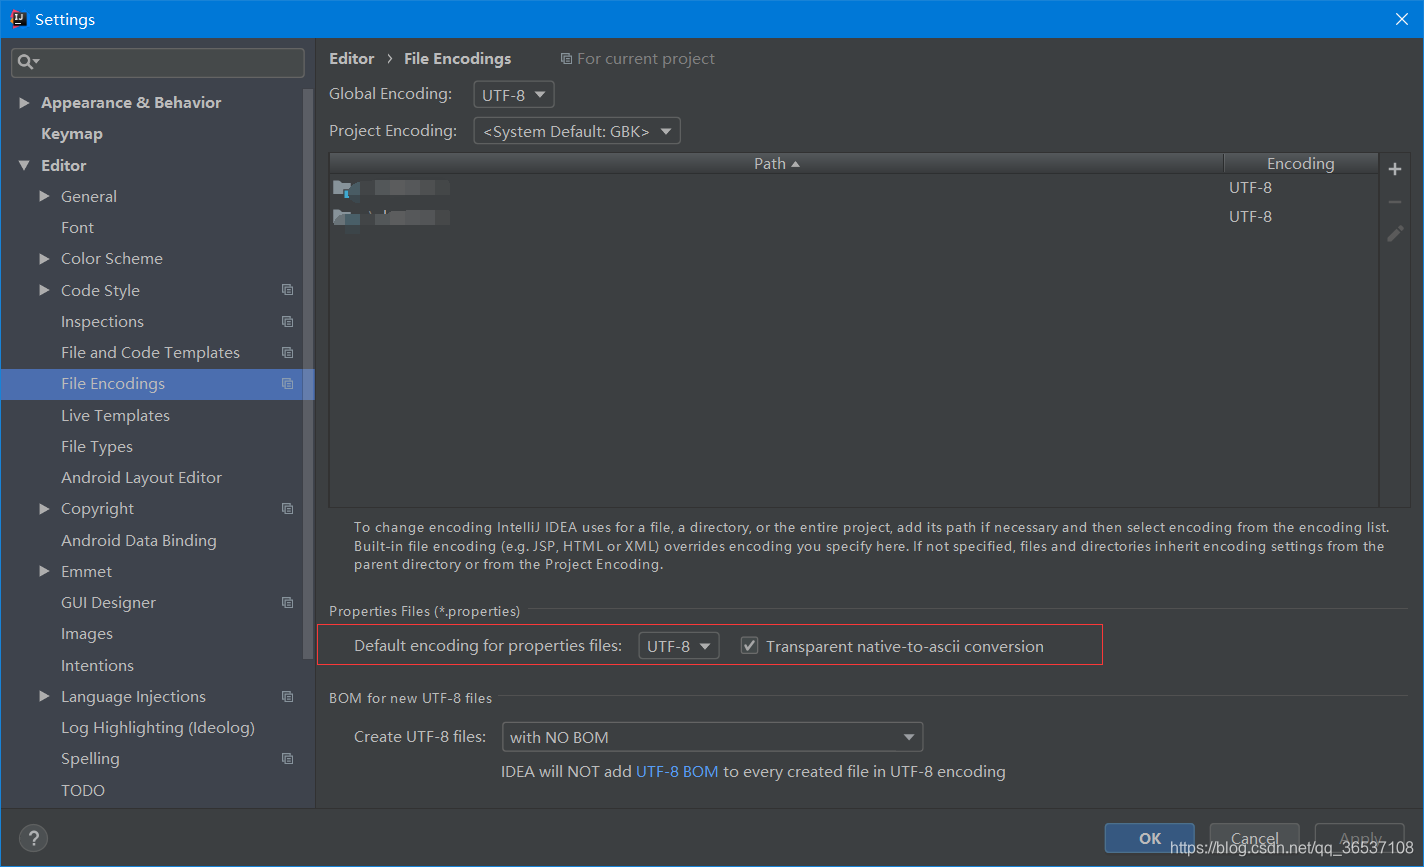This screenshot has width=1424, height=867.
Task: Click the second folder icon in Path table
Action: tap(343, 217)
